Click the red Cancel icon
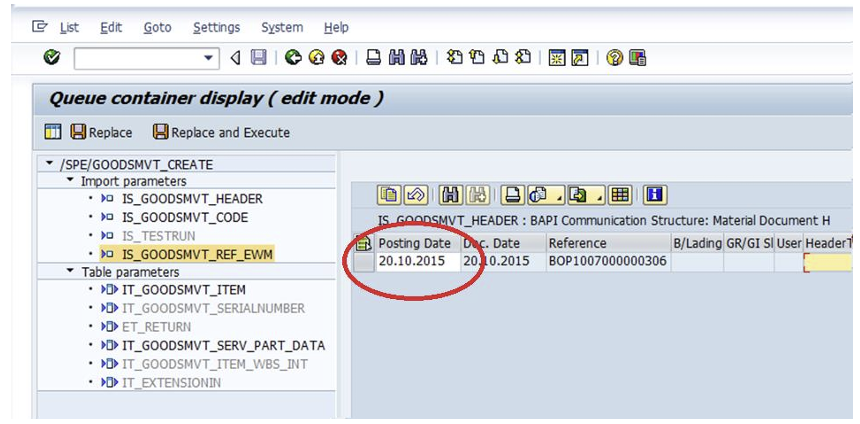This screenshot has width=860, height=424. [339, 57]
